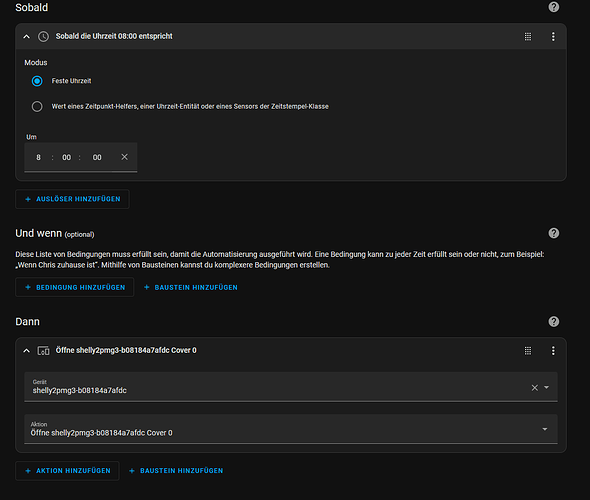Open the Gerät device dropdown arrow
Image resolution: width=590 pixels, height=500 pixels.
coord(546,387)
